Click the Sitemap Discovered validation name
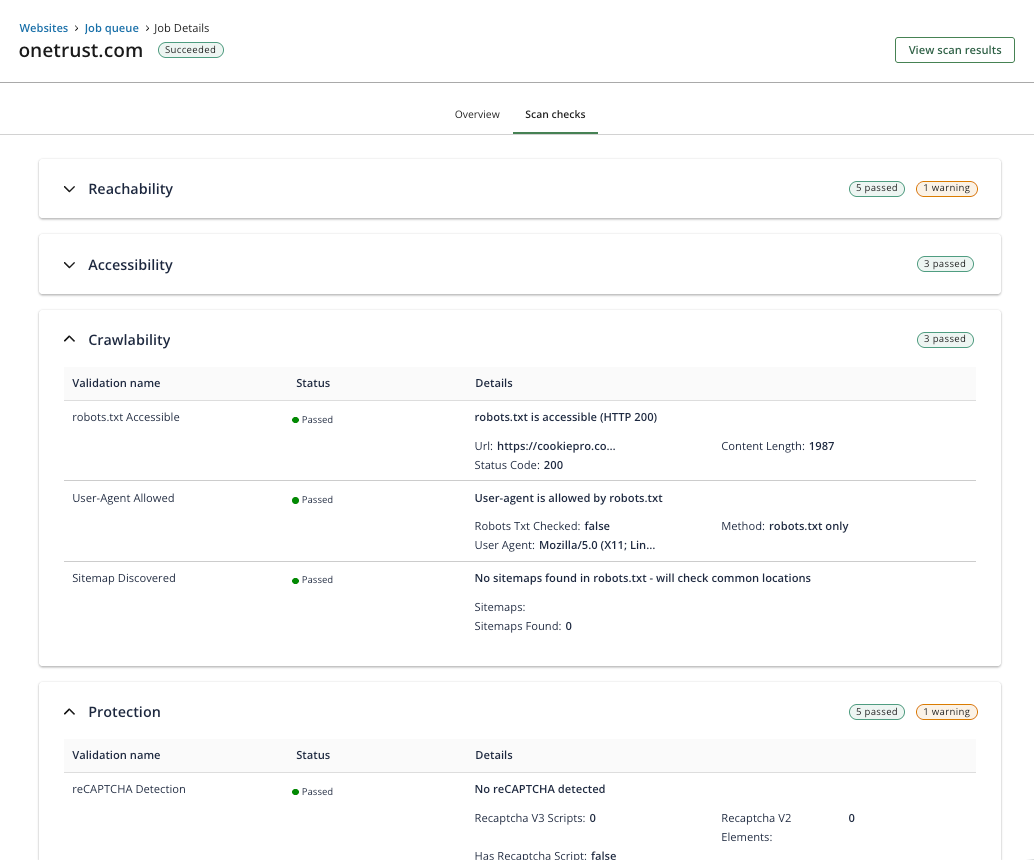Image resolution: width=1034 pixels, height=860 pixels. pos(124,578)
